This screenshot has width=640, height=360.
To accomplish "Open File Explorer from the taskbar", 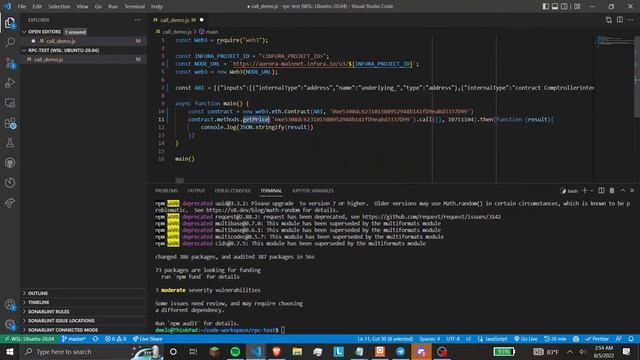I will (297, 351).
